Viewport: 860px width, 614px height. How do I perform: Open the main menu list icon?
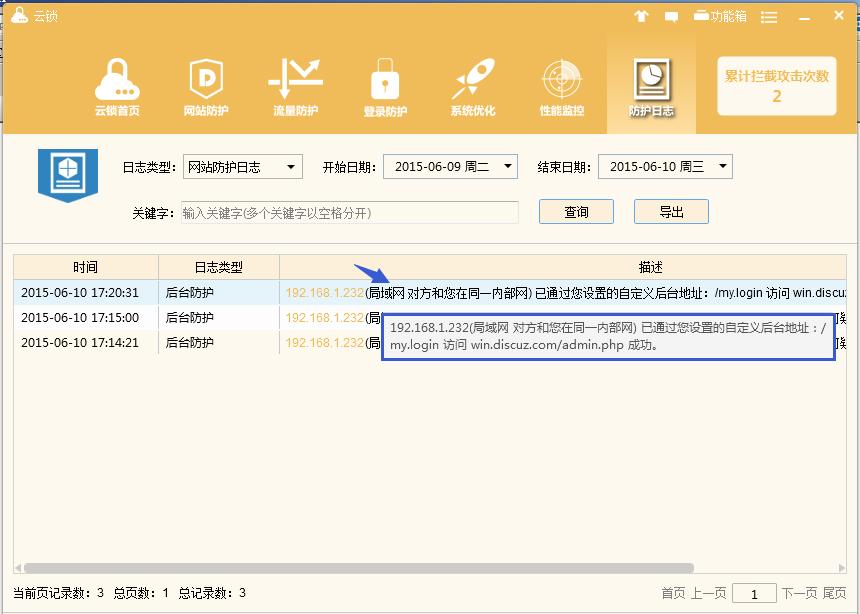[768, 17]
